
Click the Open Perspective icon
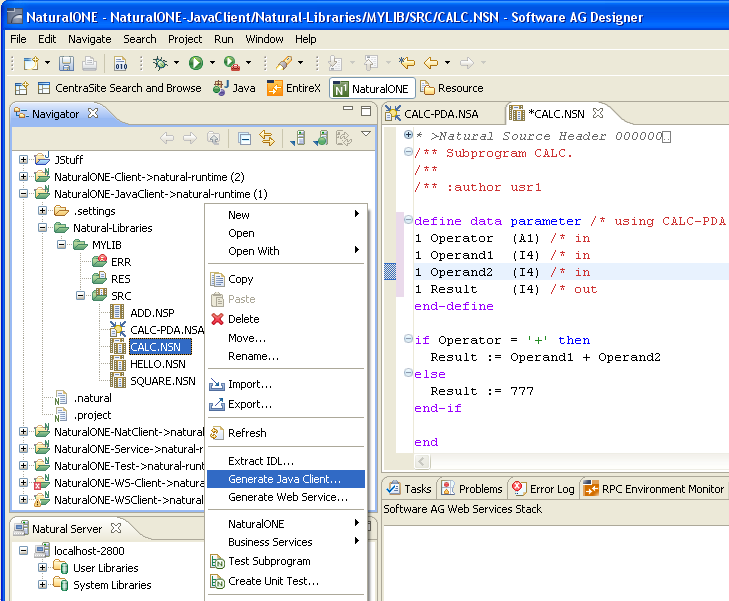click(21, 88)
